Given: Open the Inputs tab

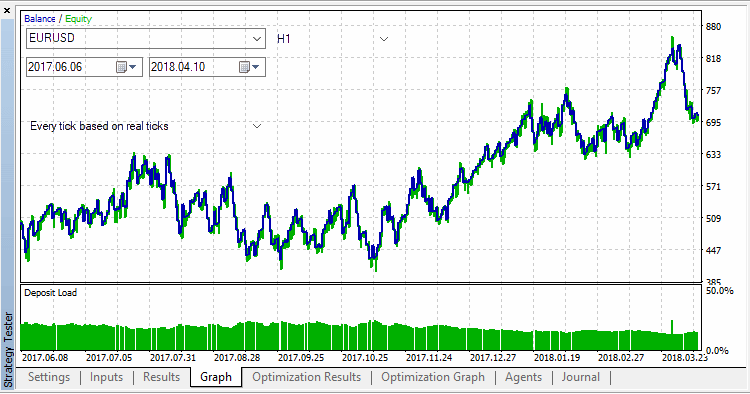Looking at the screenshot, I should (106, 377).
